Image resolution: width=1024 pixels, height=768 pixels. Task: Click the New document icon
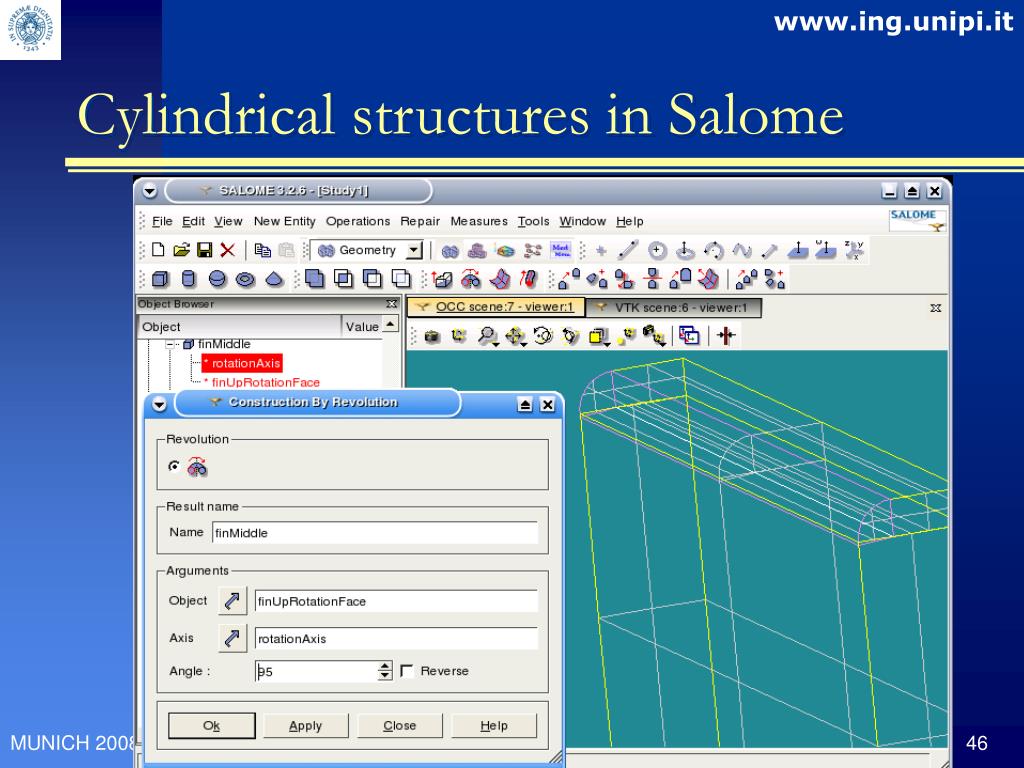point(158,250)
